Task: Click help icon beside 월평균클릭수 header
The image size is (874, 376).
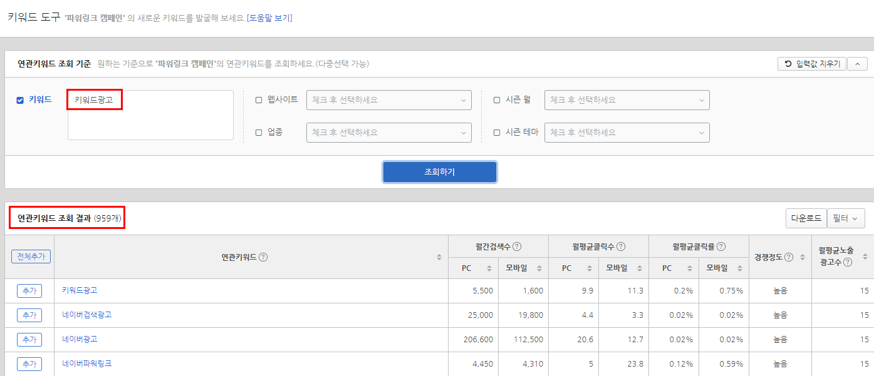Action: (x=620, y=246)
